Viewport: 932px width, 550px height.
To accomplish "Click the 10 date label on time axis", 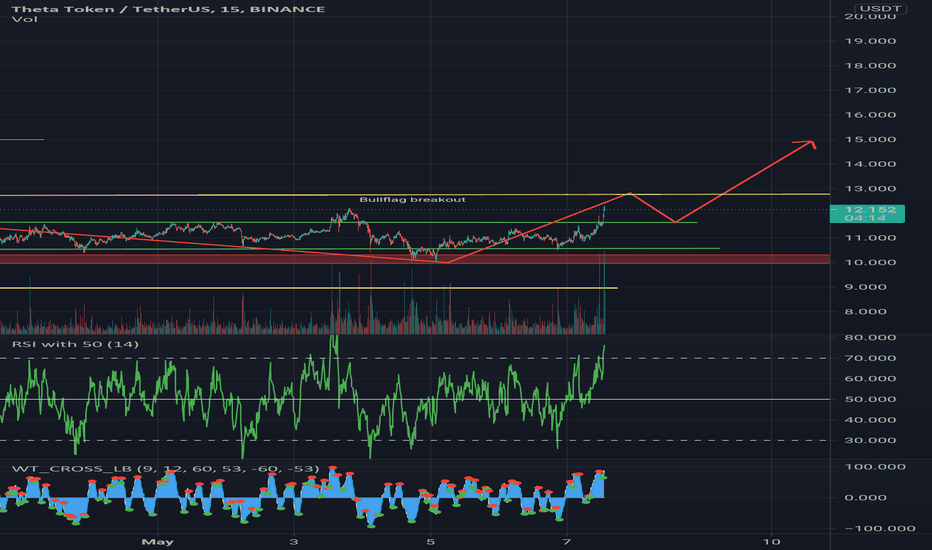I will click(x=771, y=542).
